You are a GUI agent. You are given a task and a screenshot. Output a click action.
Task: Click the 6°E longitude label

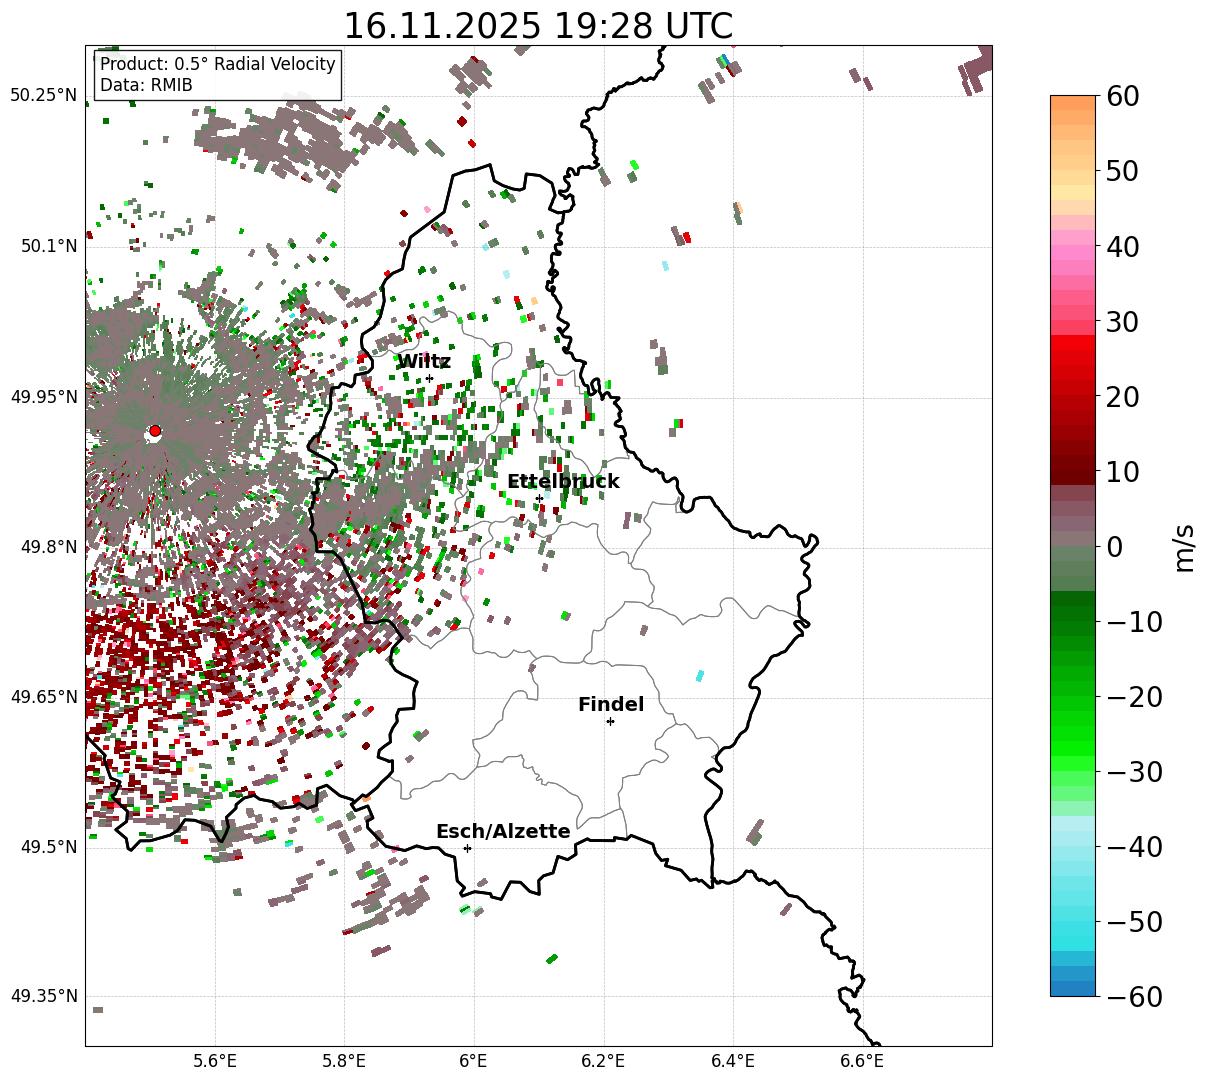click(x=473, y=1062)
